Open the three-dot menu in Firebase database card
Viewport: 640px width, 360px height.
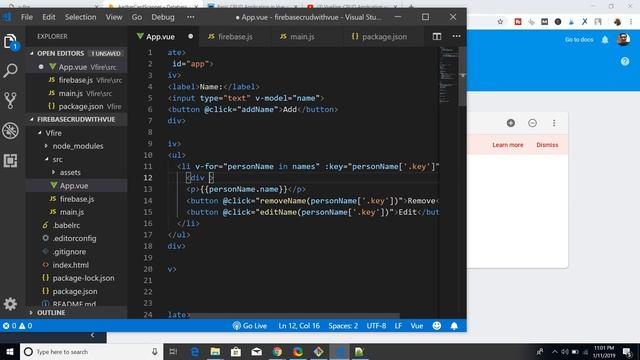554,123
